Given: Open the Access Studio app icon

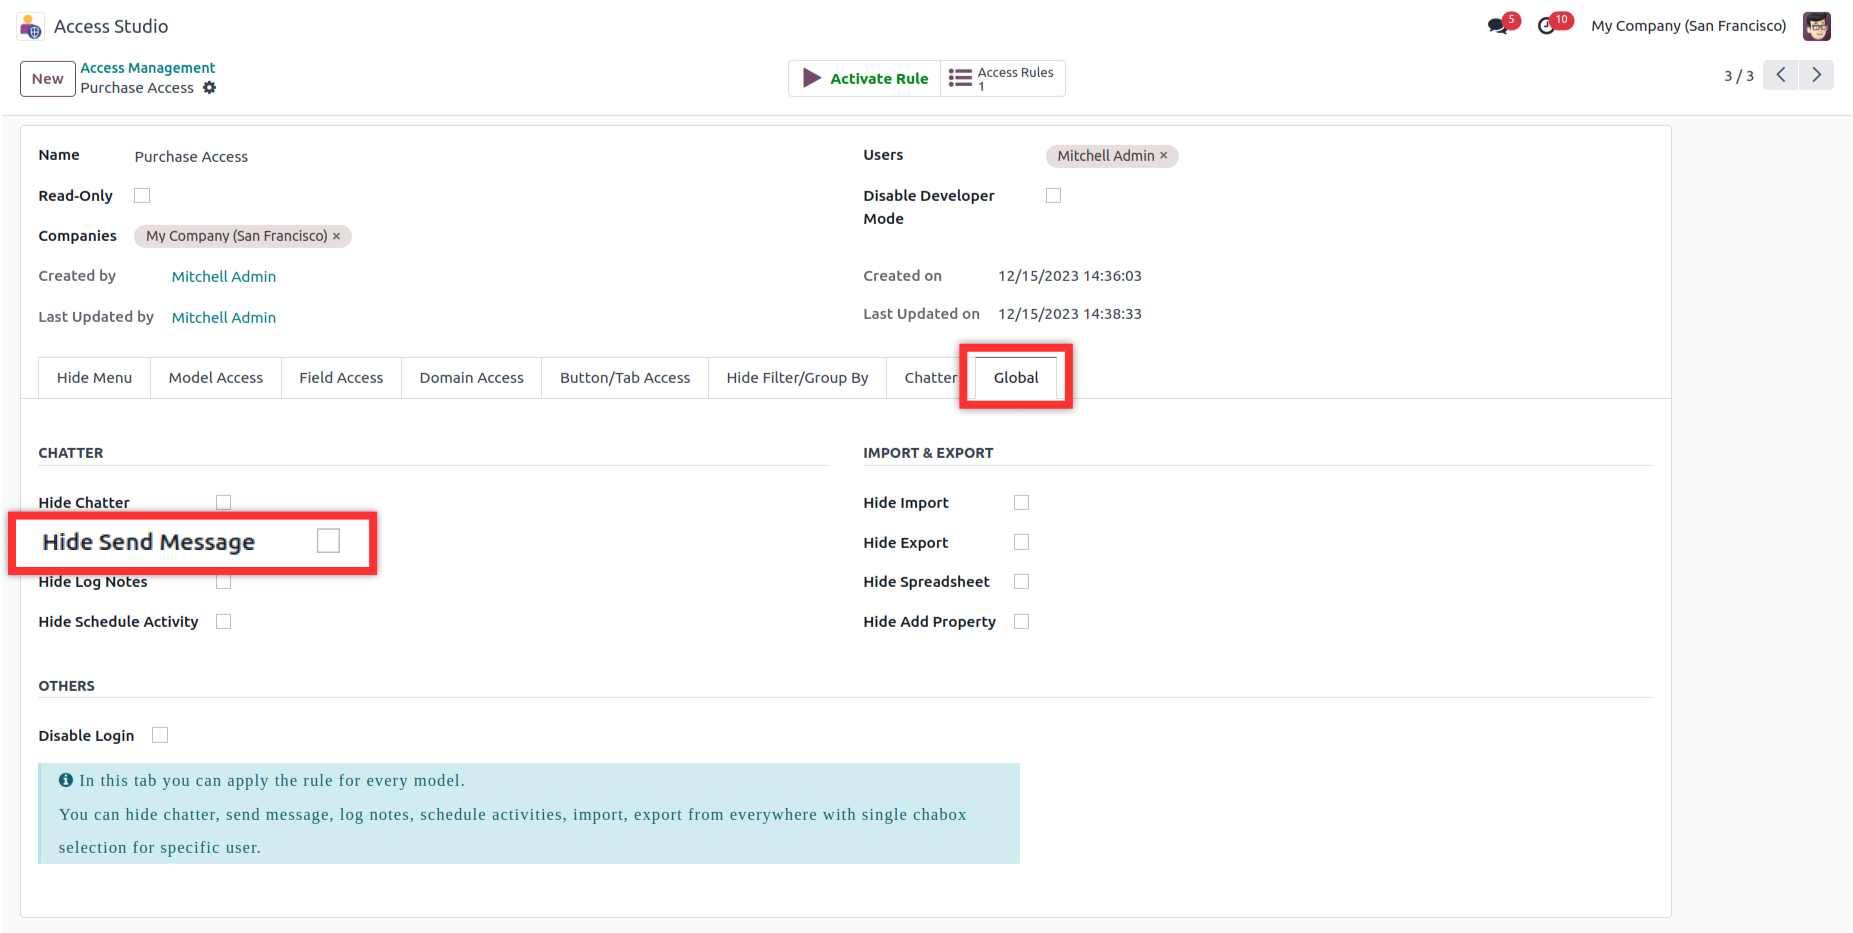Looking at the screenshot, I should click(x=31, y=27).
